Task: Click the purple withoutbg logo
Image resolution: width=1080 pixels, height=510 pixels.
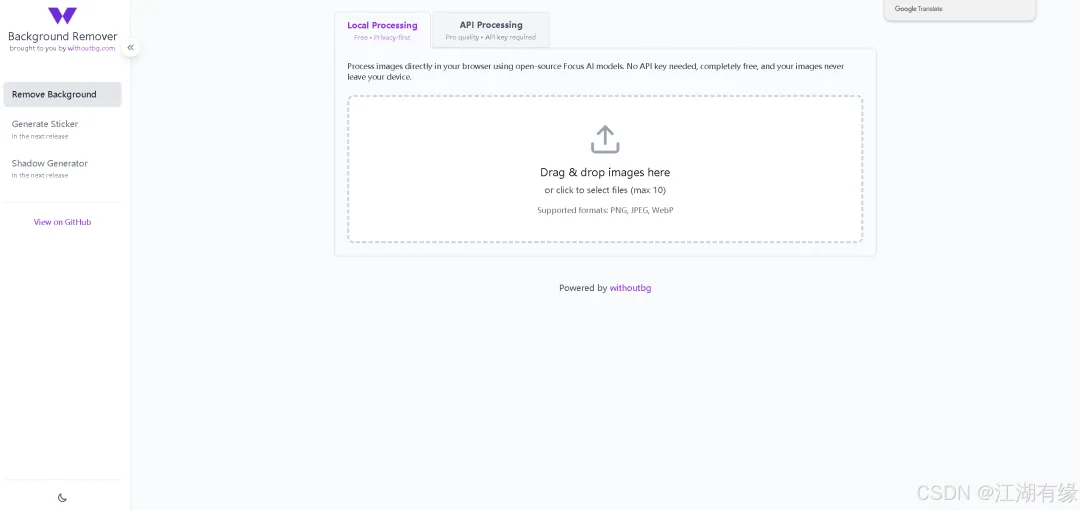Action: [62, 16]
